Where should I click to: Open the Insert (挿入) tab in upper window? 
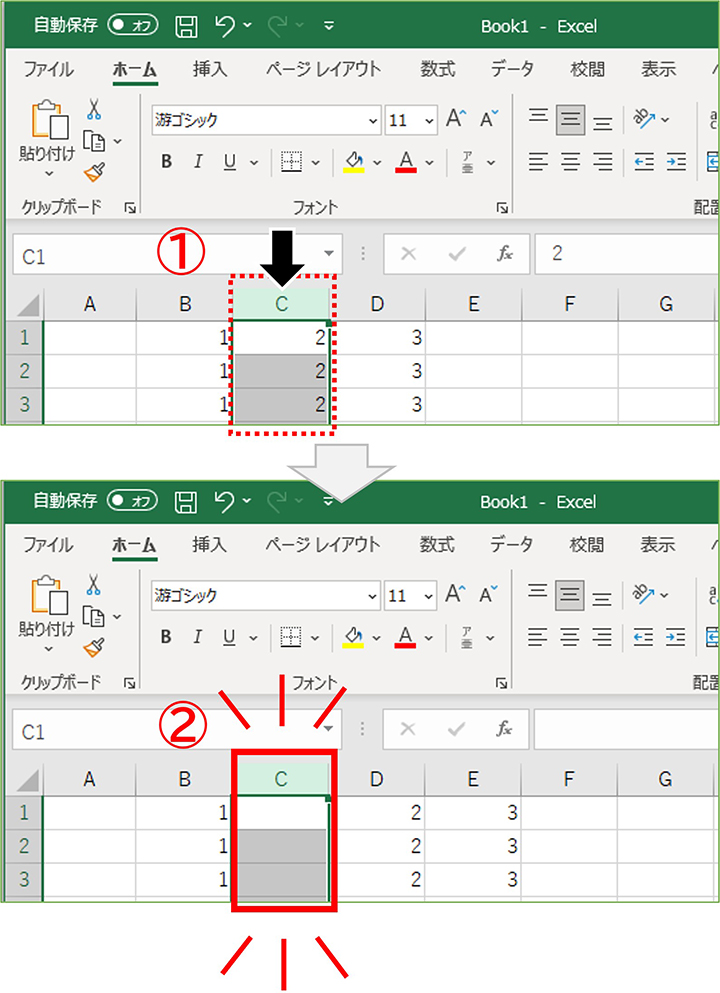[x=210, y=69]
